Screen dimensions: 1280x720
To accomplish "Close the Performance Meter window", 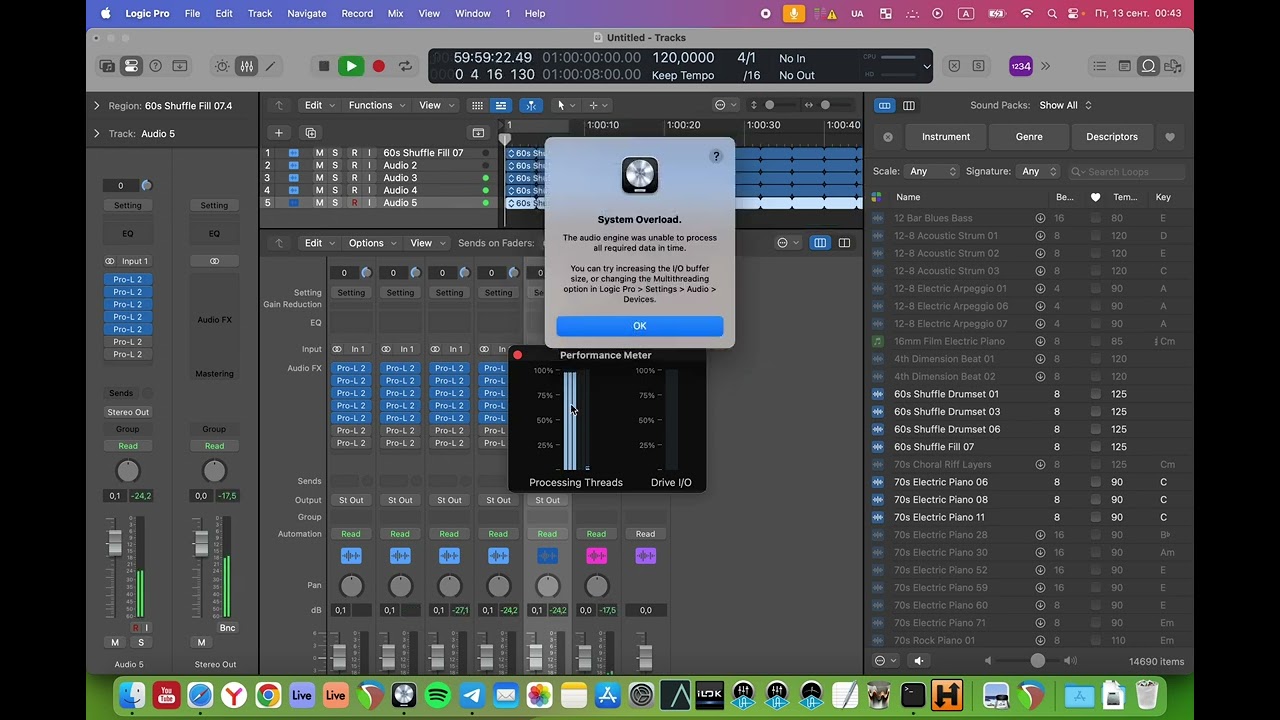I will (517, 355).
